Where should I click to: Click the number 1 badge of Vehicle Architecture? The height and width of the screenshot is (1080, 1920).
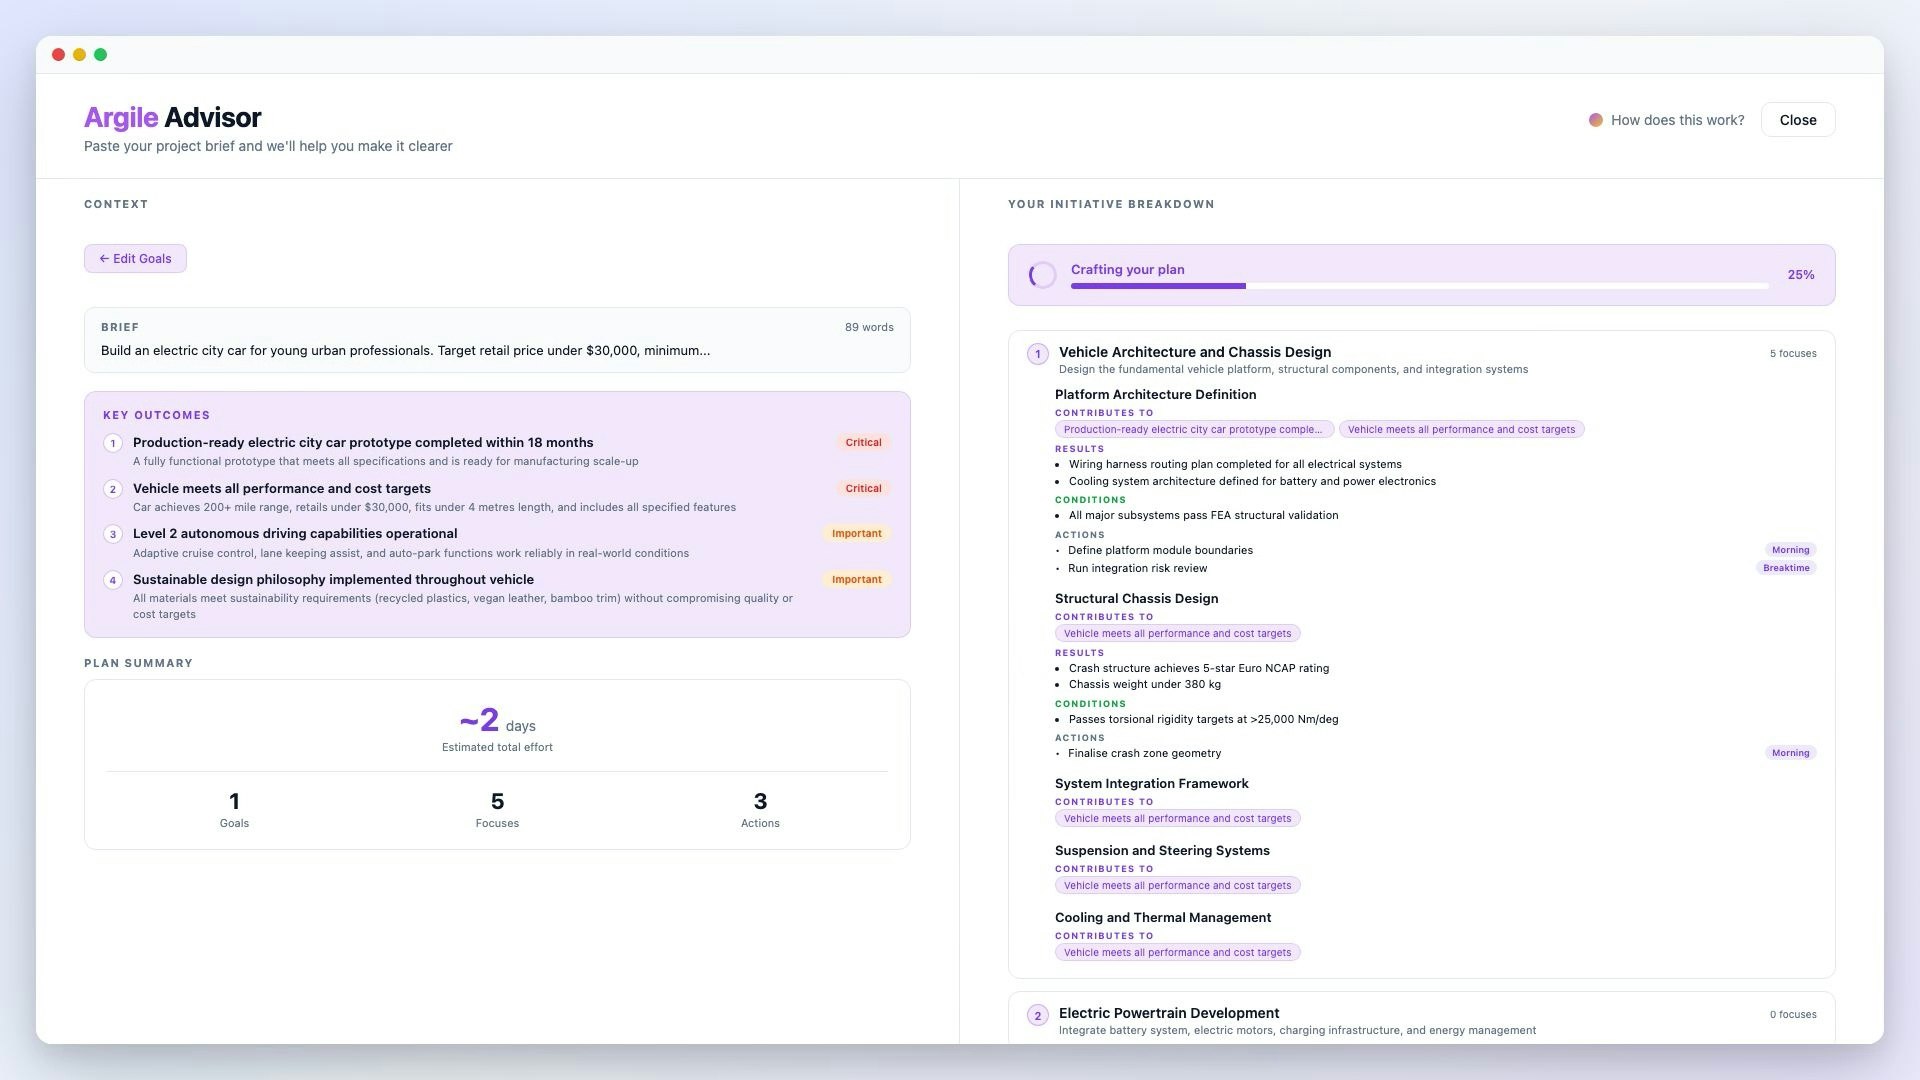[1038, 354]
